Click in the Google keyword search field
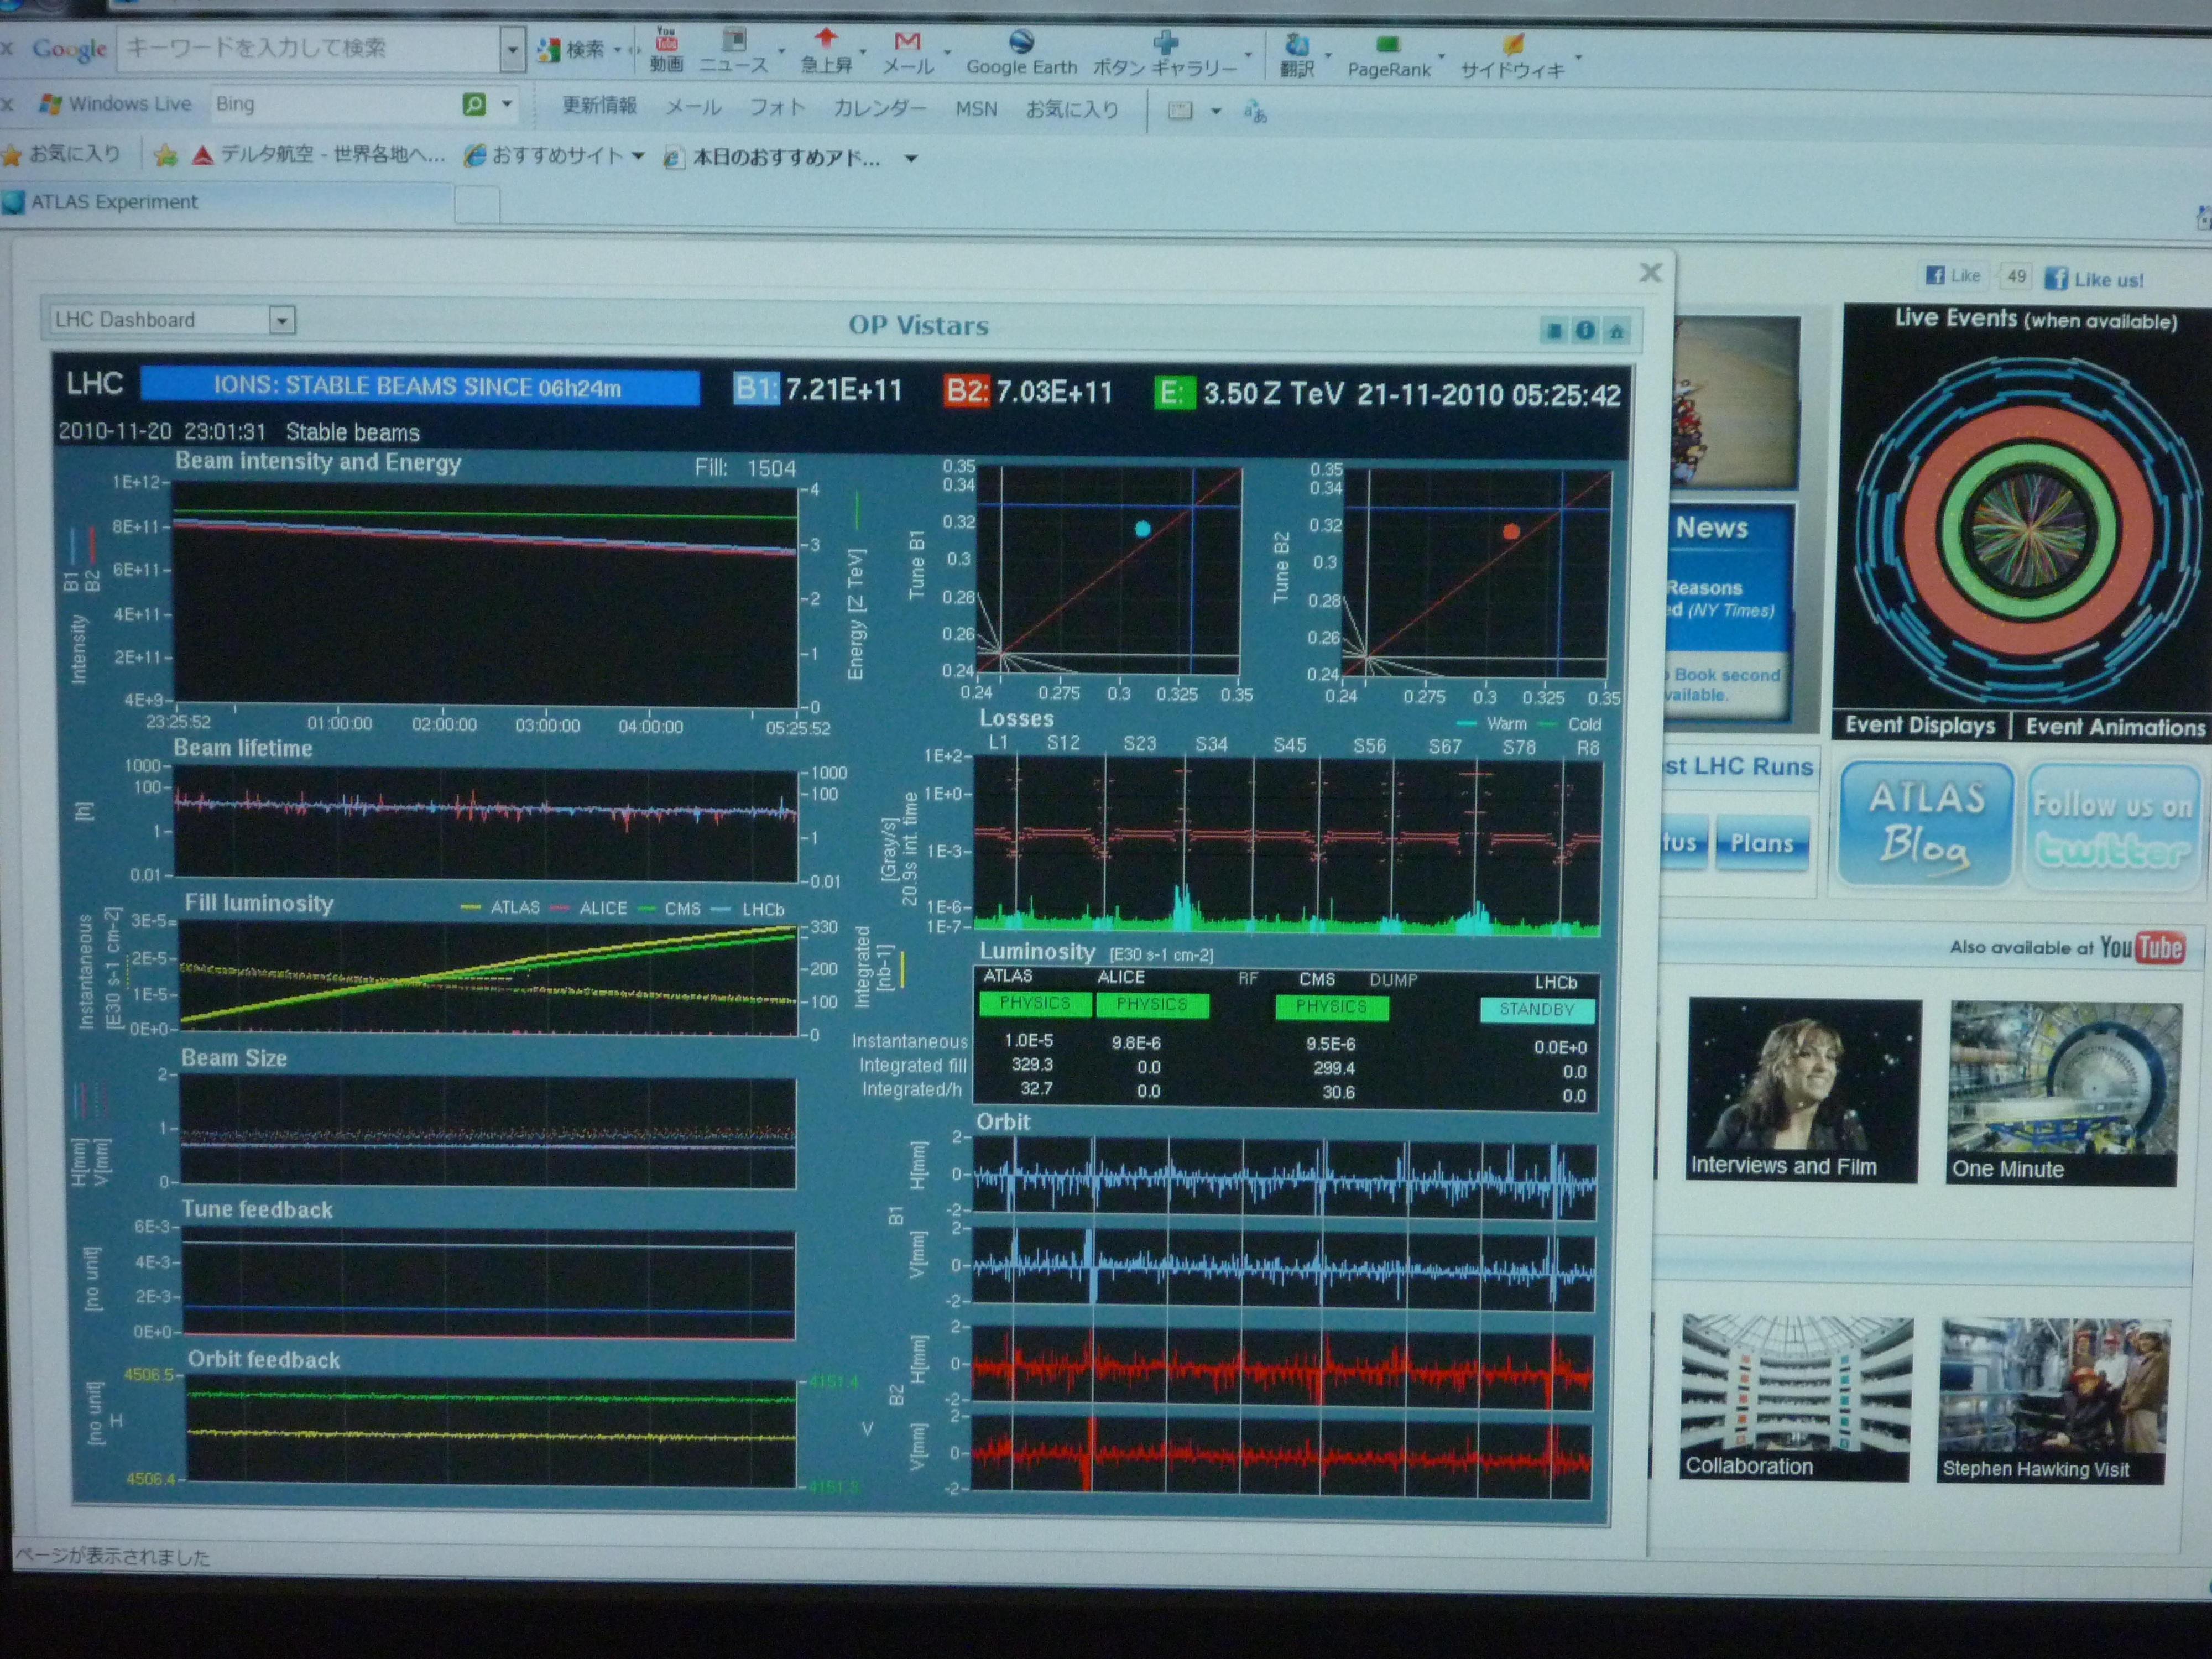 [308, 48]
